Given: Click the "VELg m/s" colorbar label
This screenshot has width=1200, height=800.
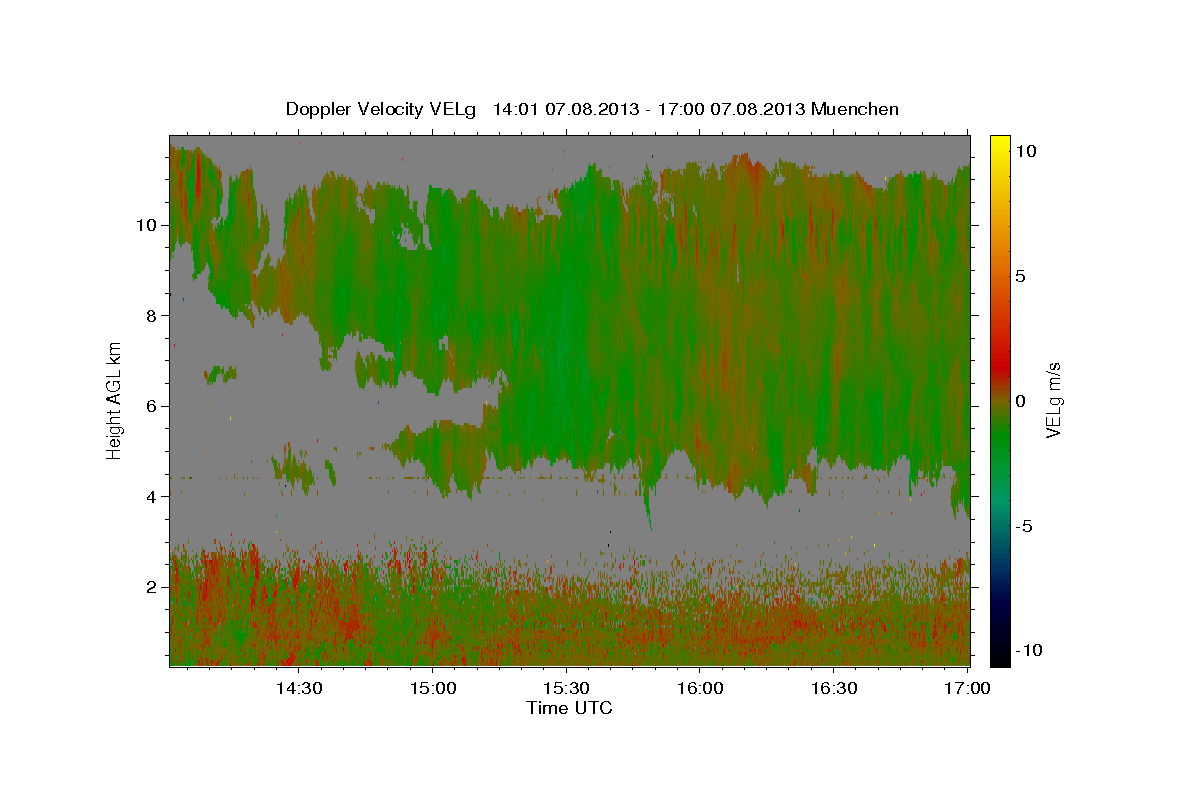Looking at the screenshot, I should [x=1053, y=399].
